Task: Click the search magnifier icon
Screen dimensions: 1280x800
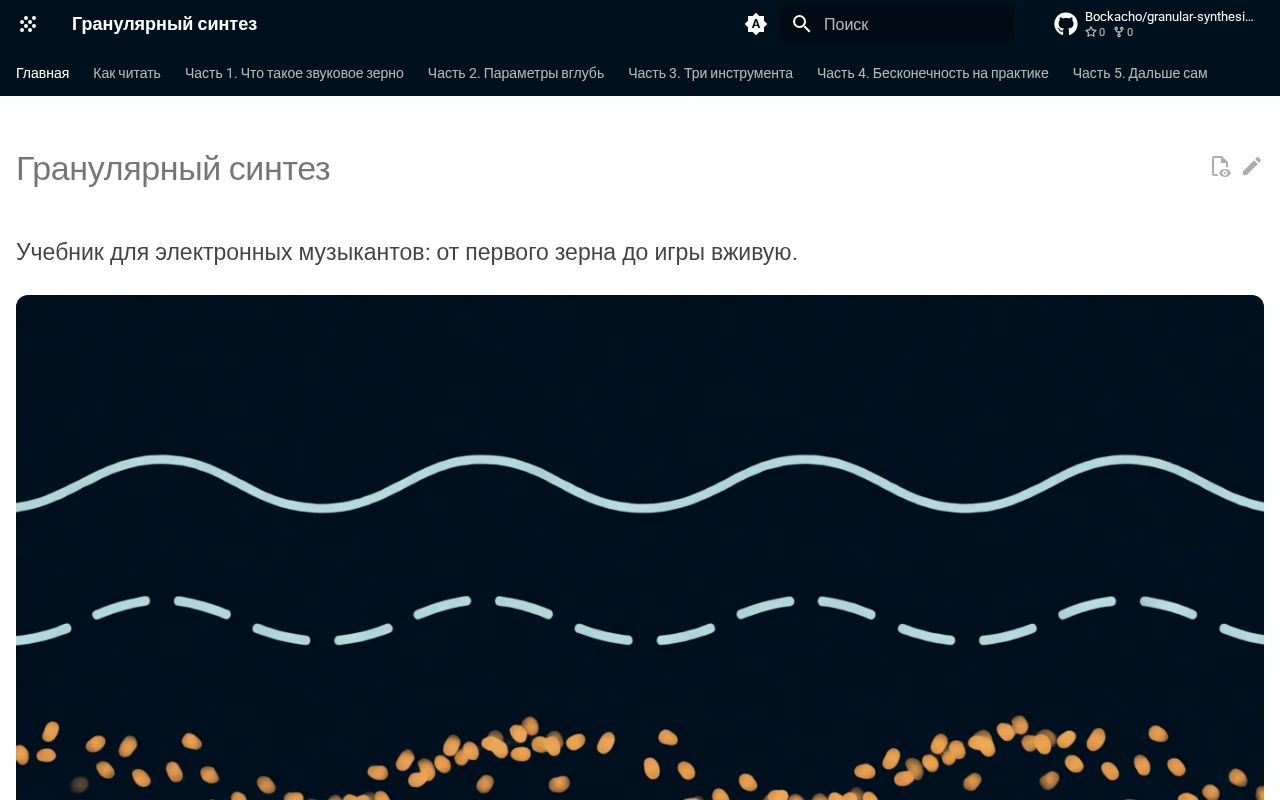Action: click(x=802, y=24)
